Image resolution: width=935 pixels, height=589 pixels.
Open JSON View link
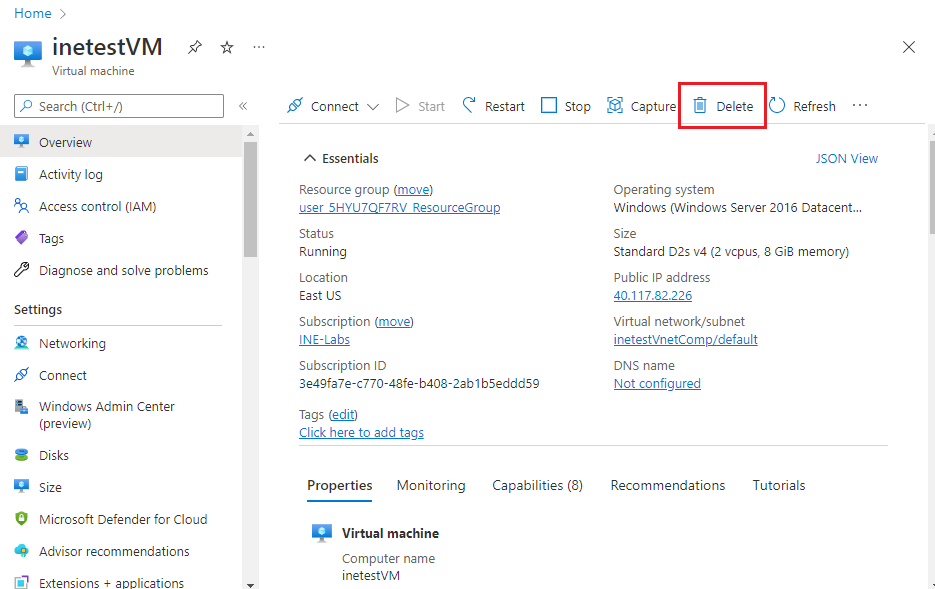point(846,158)
